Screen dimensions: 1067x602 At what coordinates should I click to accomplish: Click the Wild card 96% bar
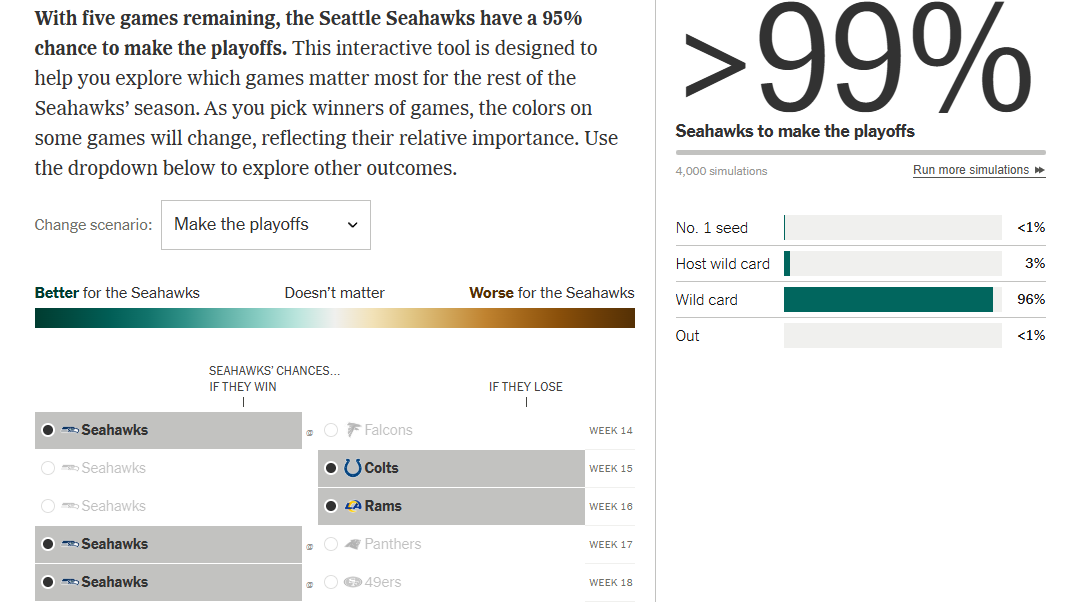(x=888, y=299)
